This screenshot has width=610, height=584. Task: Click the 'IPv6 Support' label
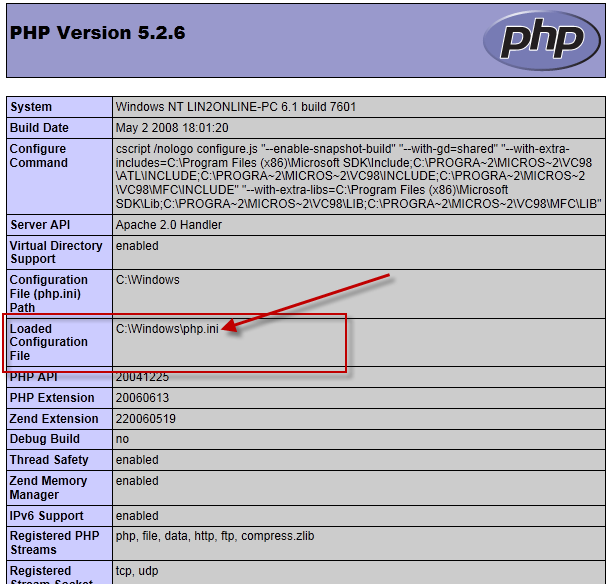[46, 516]
